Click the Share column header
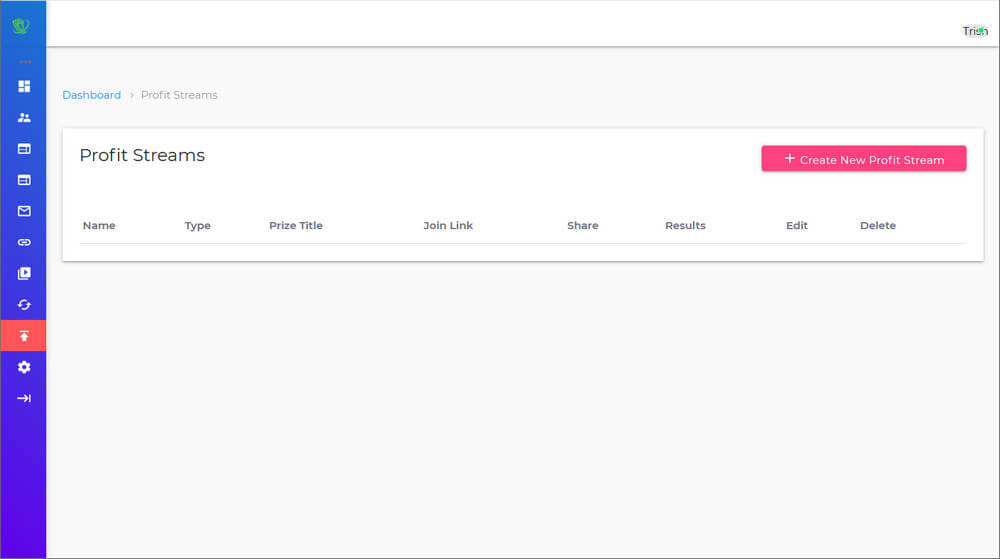Viewport: 1000px width, 559px height. (583, 226)
